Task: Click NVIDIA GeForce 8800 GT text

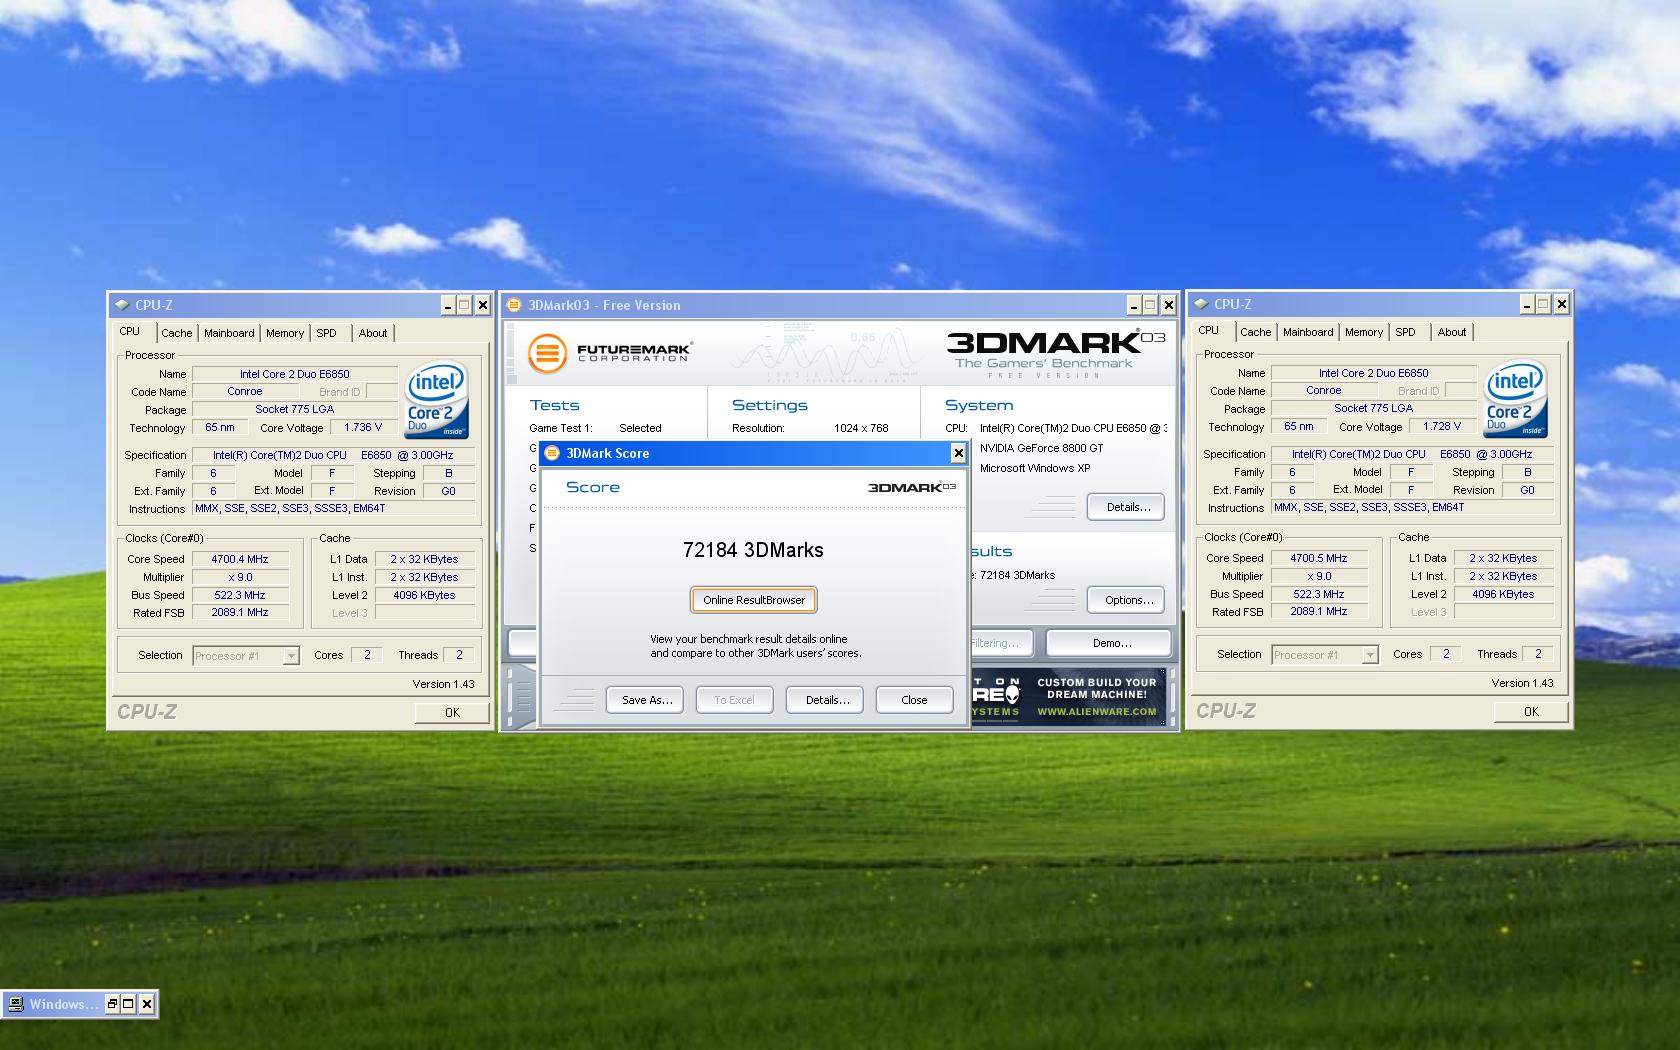Action: (1041, 448)
